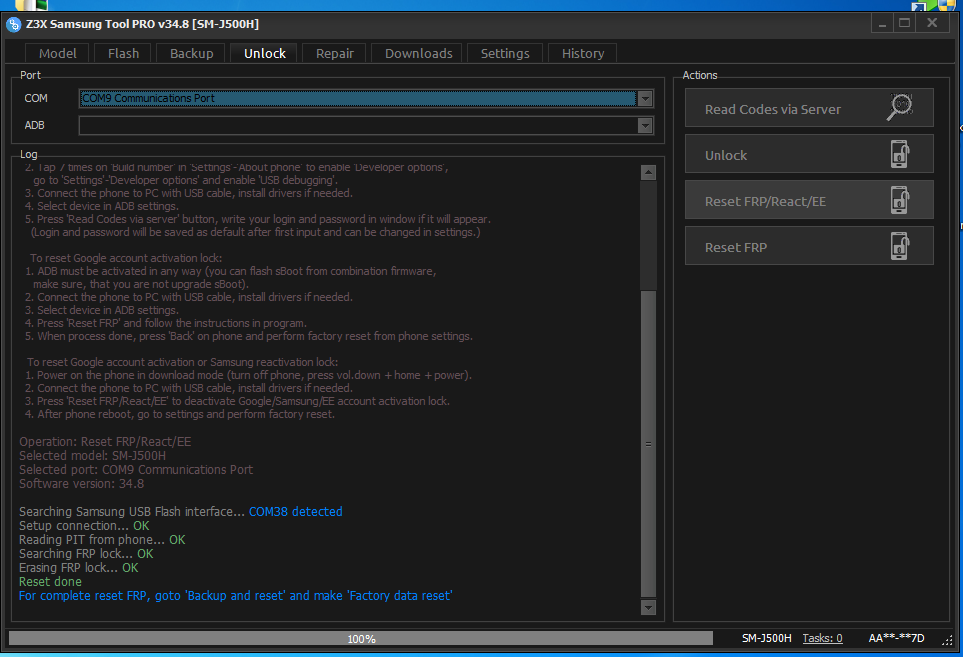The height and width of the screenshot is (657, 963).
Task: Click SM-J500H model in status bar
Action: [766, 639]
